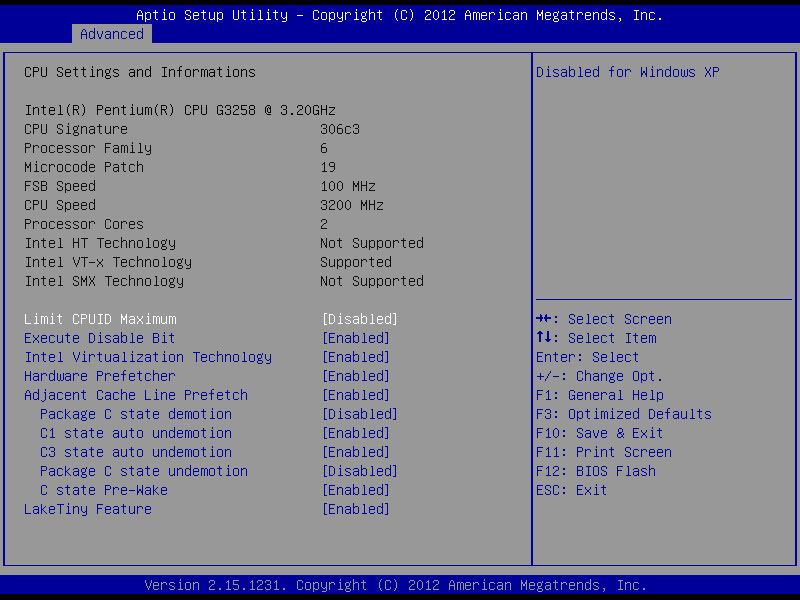
Task: Change C1 state auto undemotion [Enabled] value
Action: pyautogui.click(x=356, y=433)
